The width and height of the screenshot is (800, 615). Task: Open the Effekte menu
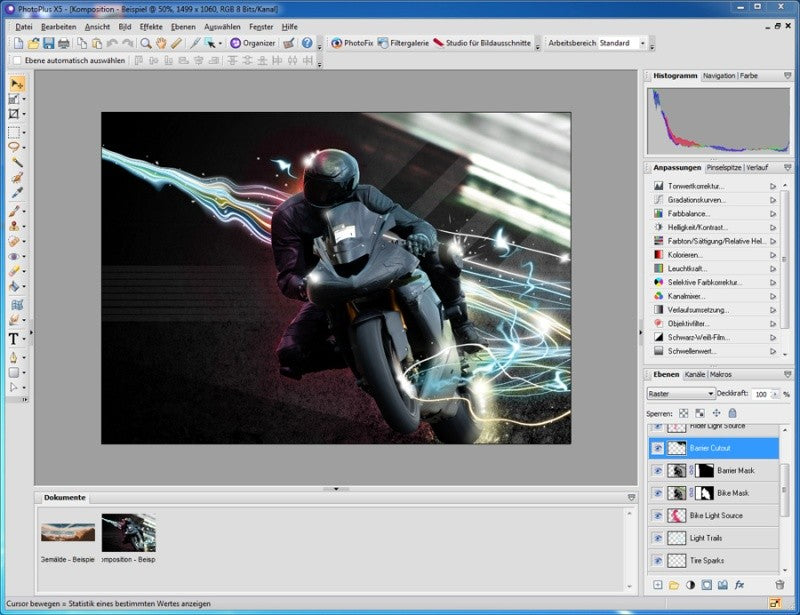click(151, 27)
